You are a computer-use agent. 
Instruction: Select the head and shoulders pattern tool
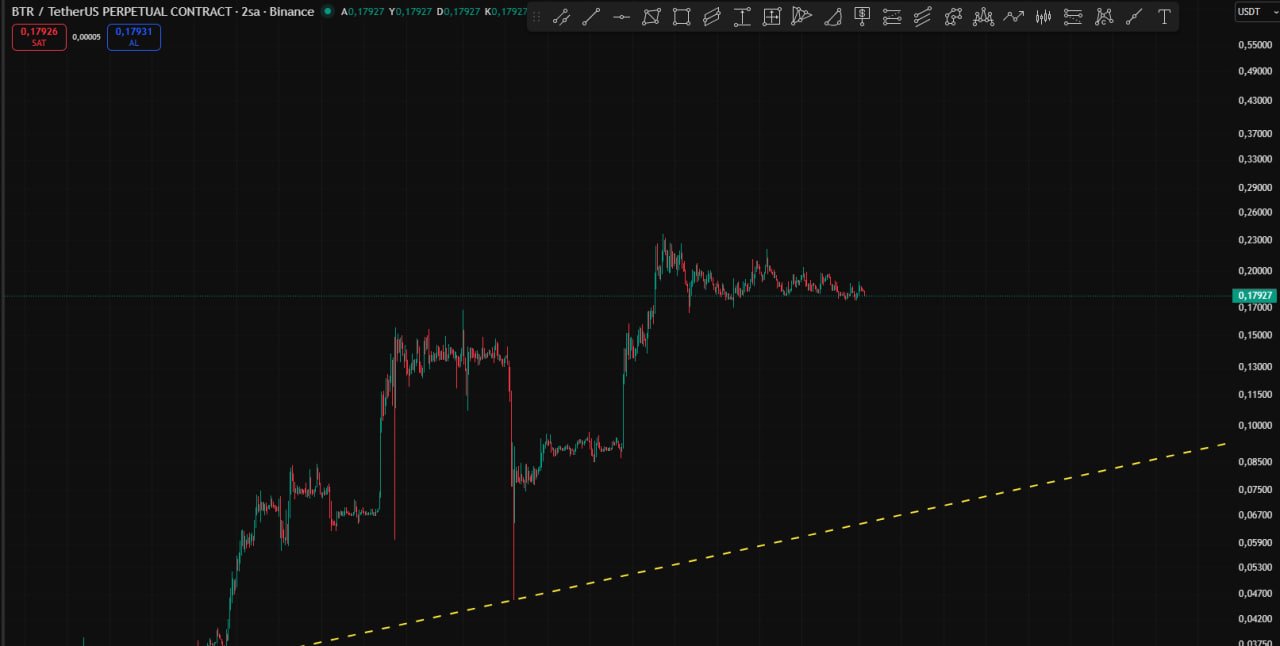(983, 17)
